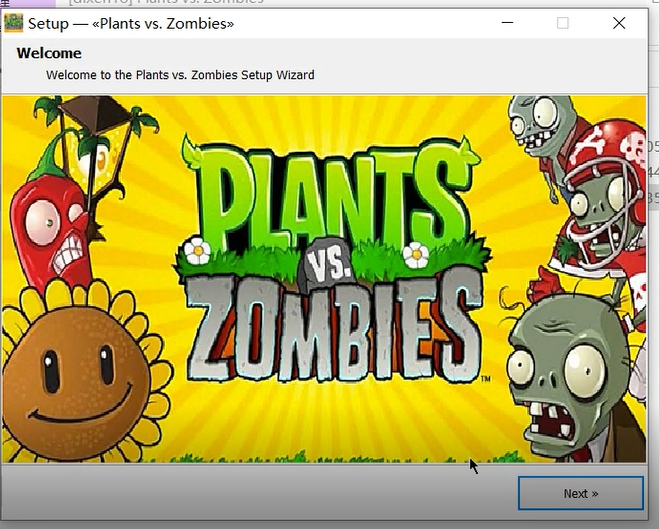Click the setup icon in title bar
The image size is (659, 529).
pyautogui.click(x=13, y=23)
